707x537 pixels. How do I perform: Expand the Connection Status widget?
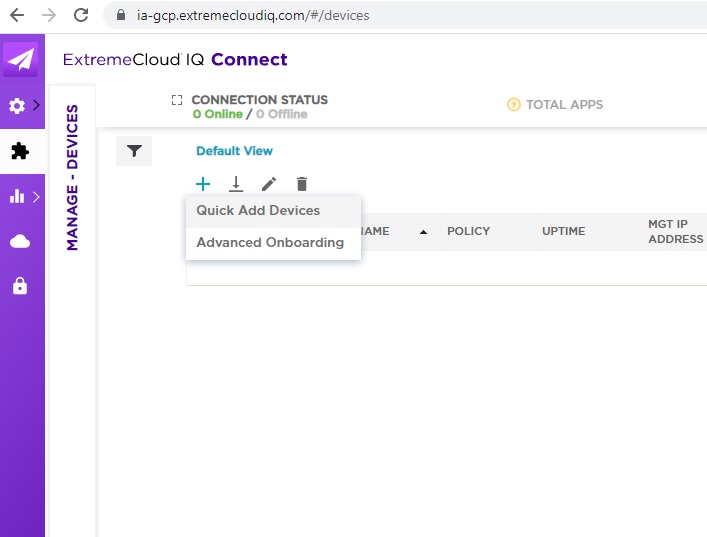tap(177, 101)
